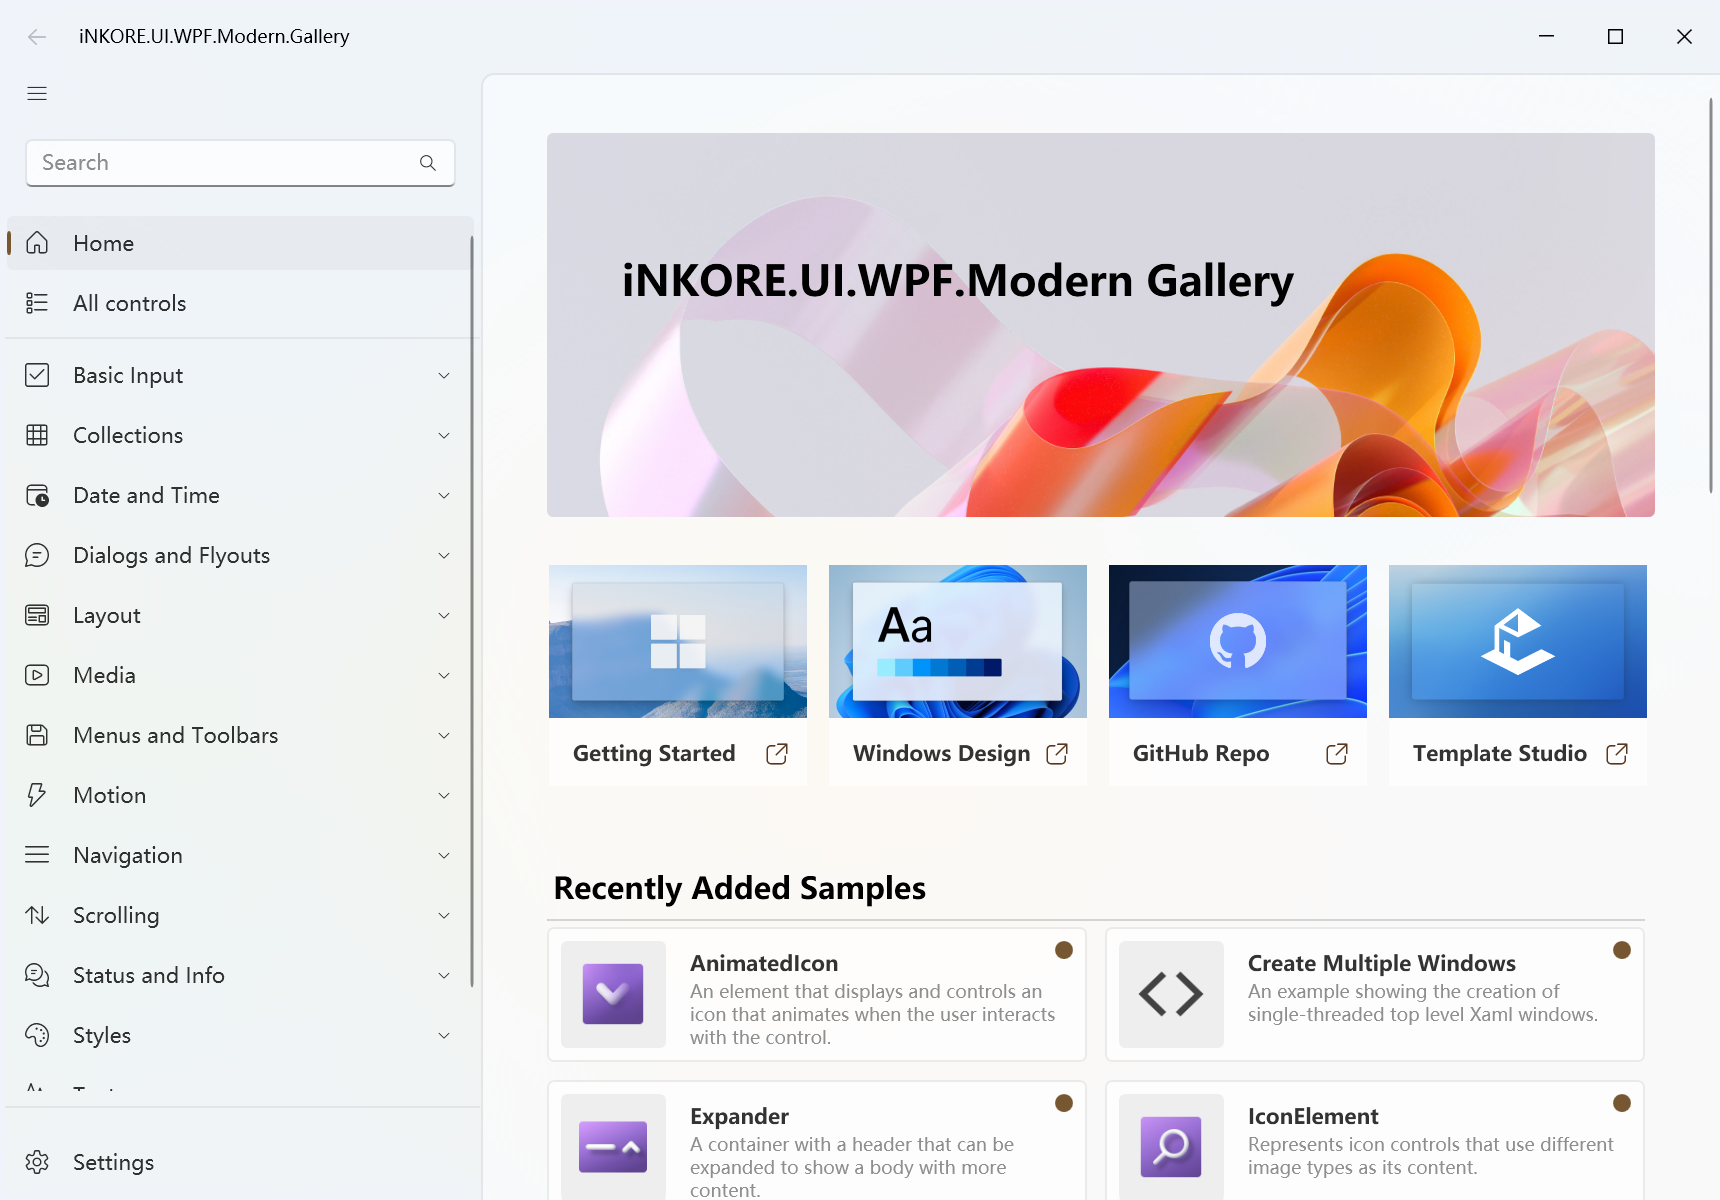The image size is (1720, 1200).
Task: Click the Settings gear icon
Action: 37,1162
